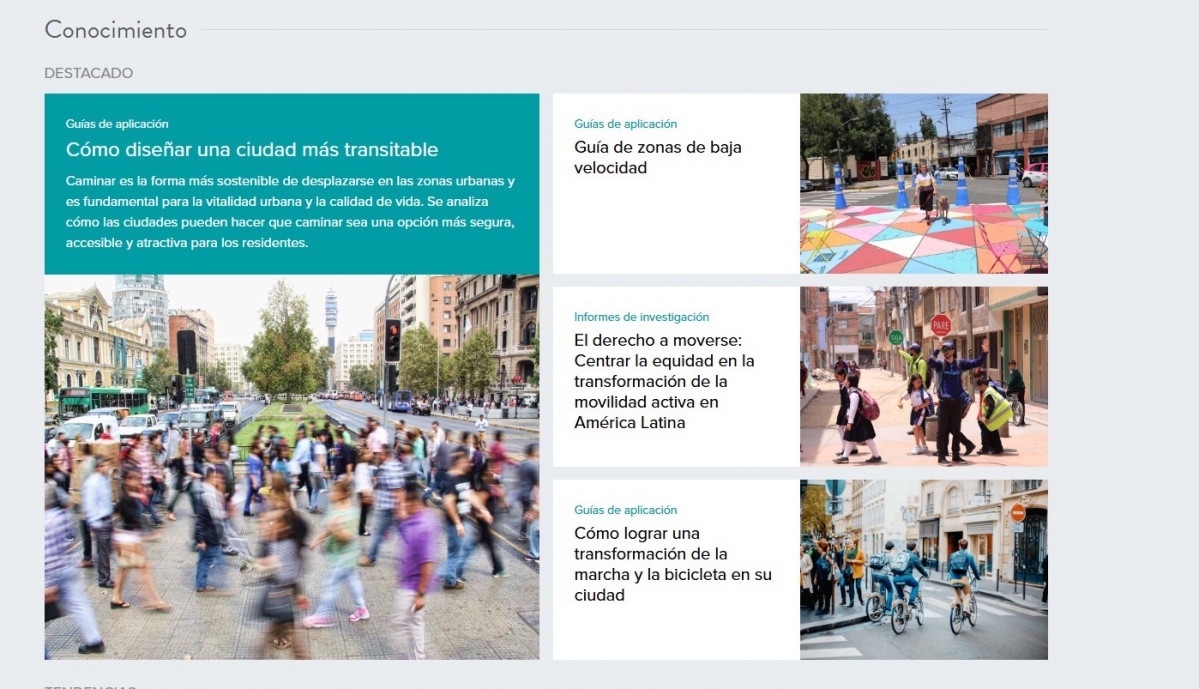Click the no-entry road sign in cyclists photo
1199x689 pixels.
[1017, 513]
